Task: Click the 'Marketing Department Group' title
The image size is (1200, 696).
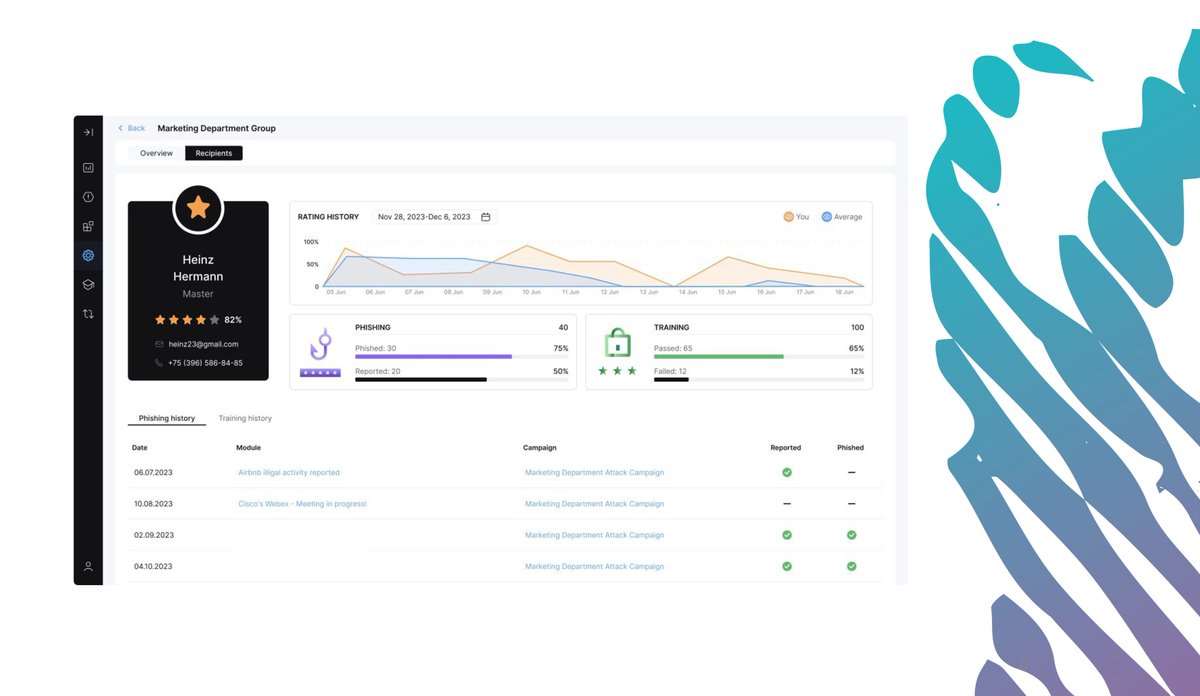Action: (217, 128)
